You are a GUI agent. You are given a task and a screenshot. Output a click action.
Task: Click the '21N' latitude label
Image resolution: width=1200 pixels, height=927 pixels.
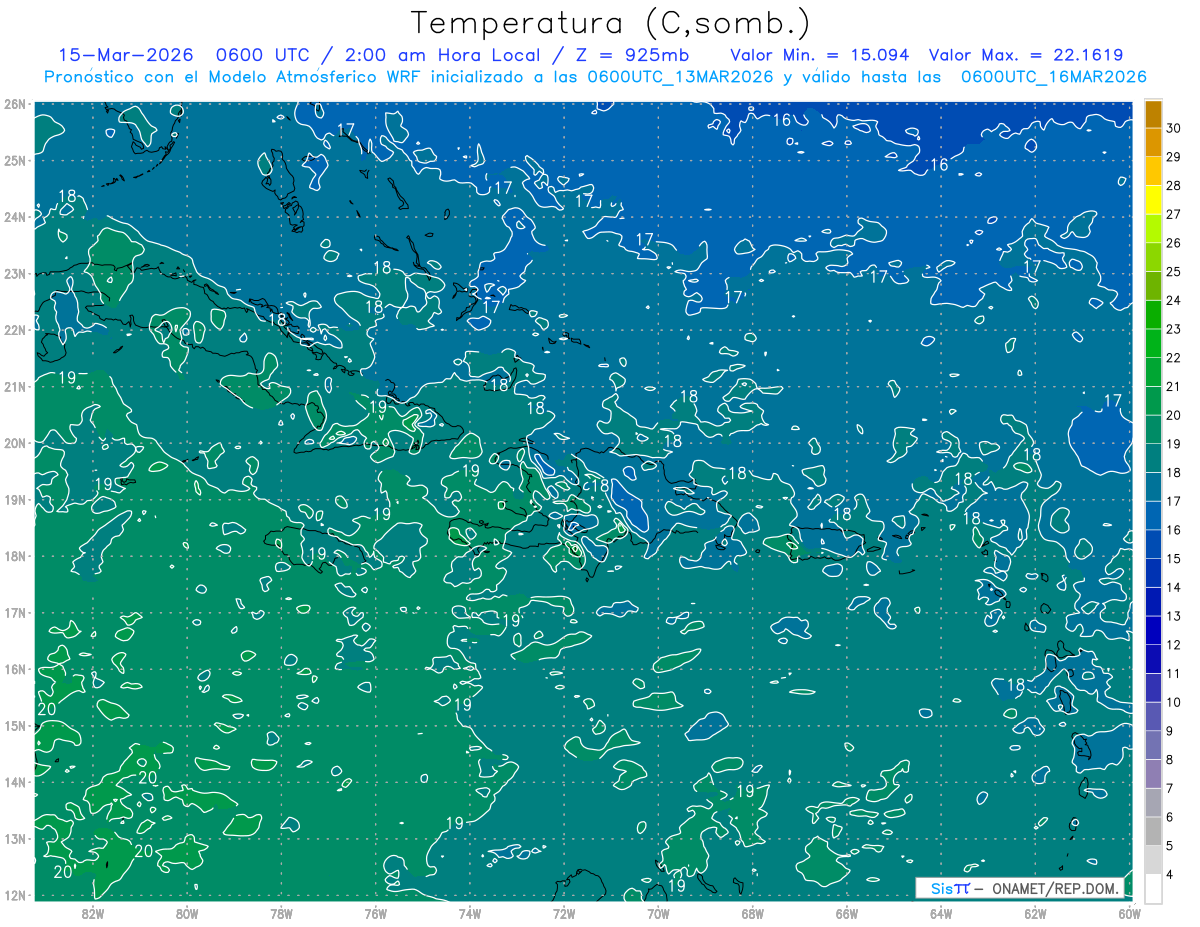coord(15,386)
